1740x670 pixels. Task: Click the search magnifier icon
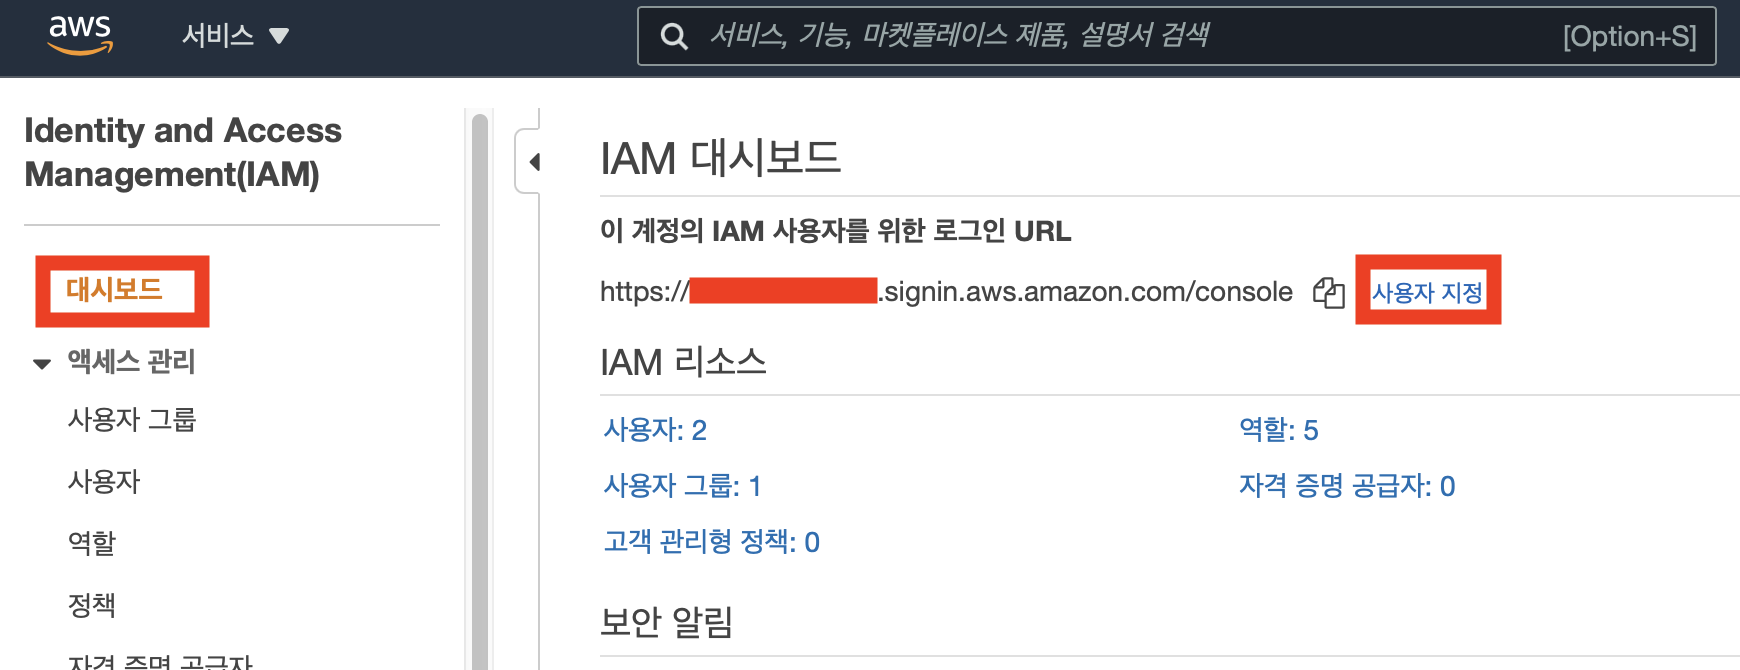(x=674, y=37)
